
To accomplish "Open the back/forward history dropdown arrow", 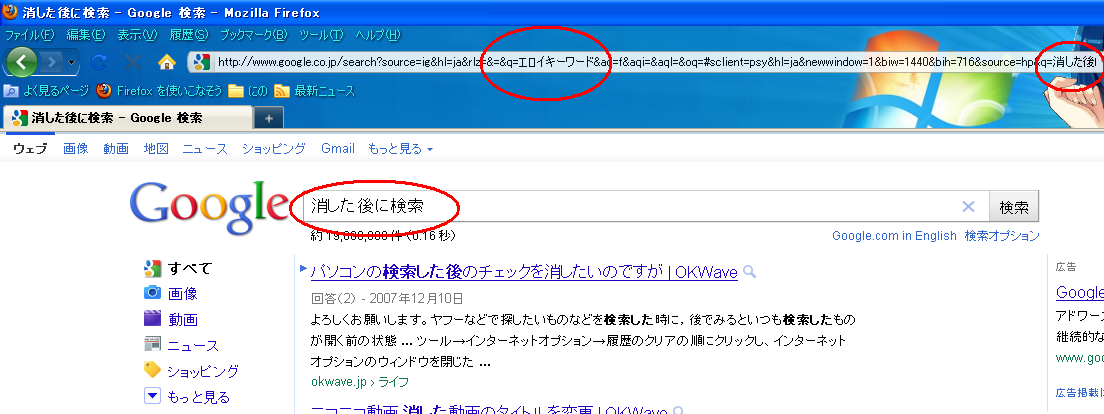I will (x=72, y=63).
